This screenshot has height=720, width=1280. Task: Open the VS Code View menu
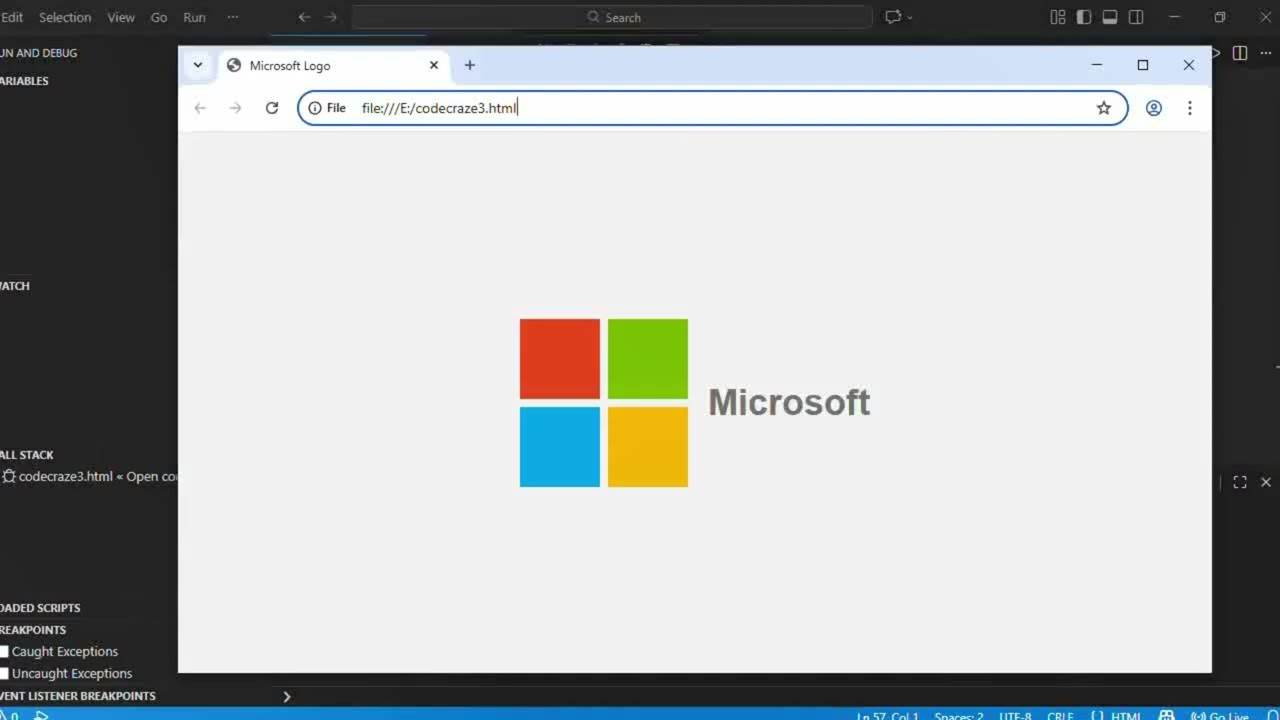click(121, 17)
